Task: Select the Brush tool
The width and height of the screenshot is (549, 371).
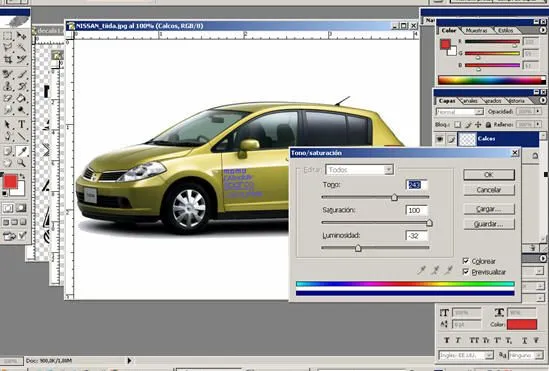Action: [21, 74]
